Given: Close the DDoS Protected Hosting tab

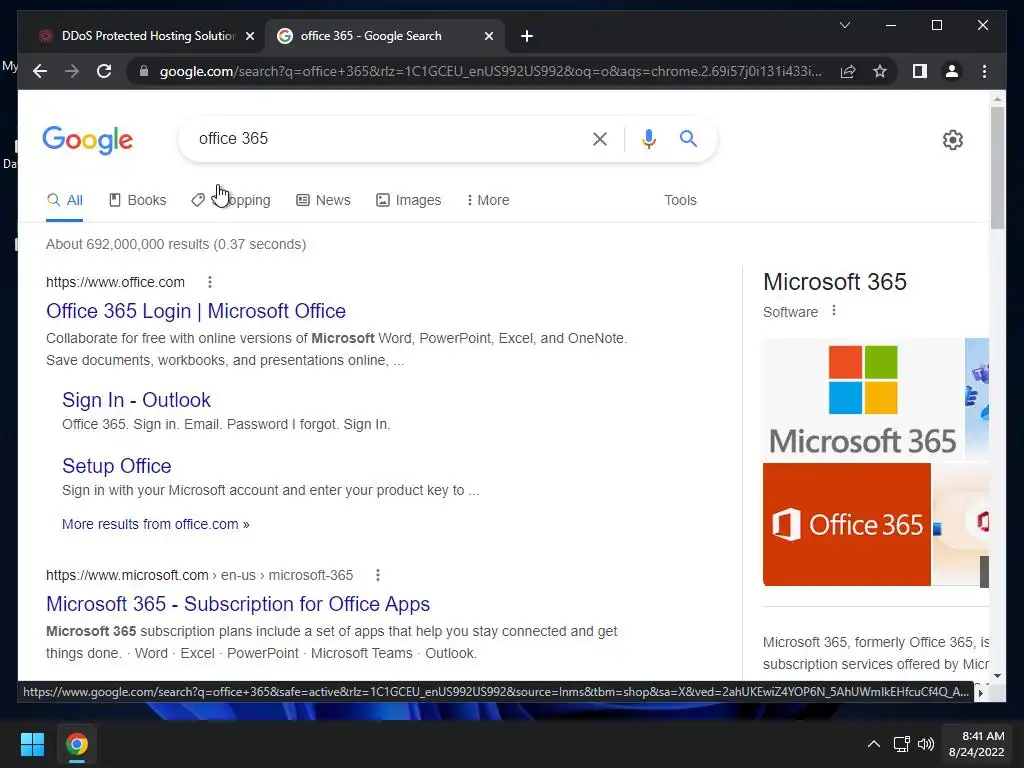Looking at the screenshot, I should [249, 36].
